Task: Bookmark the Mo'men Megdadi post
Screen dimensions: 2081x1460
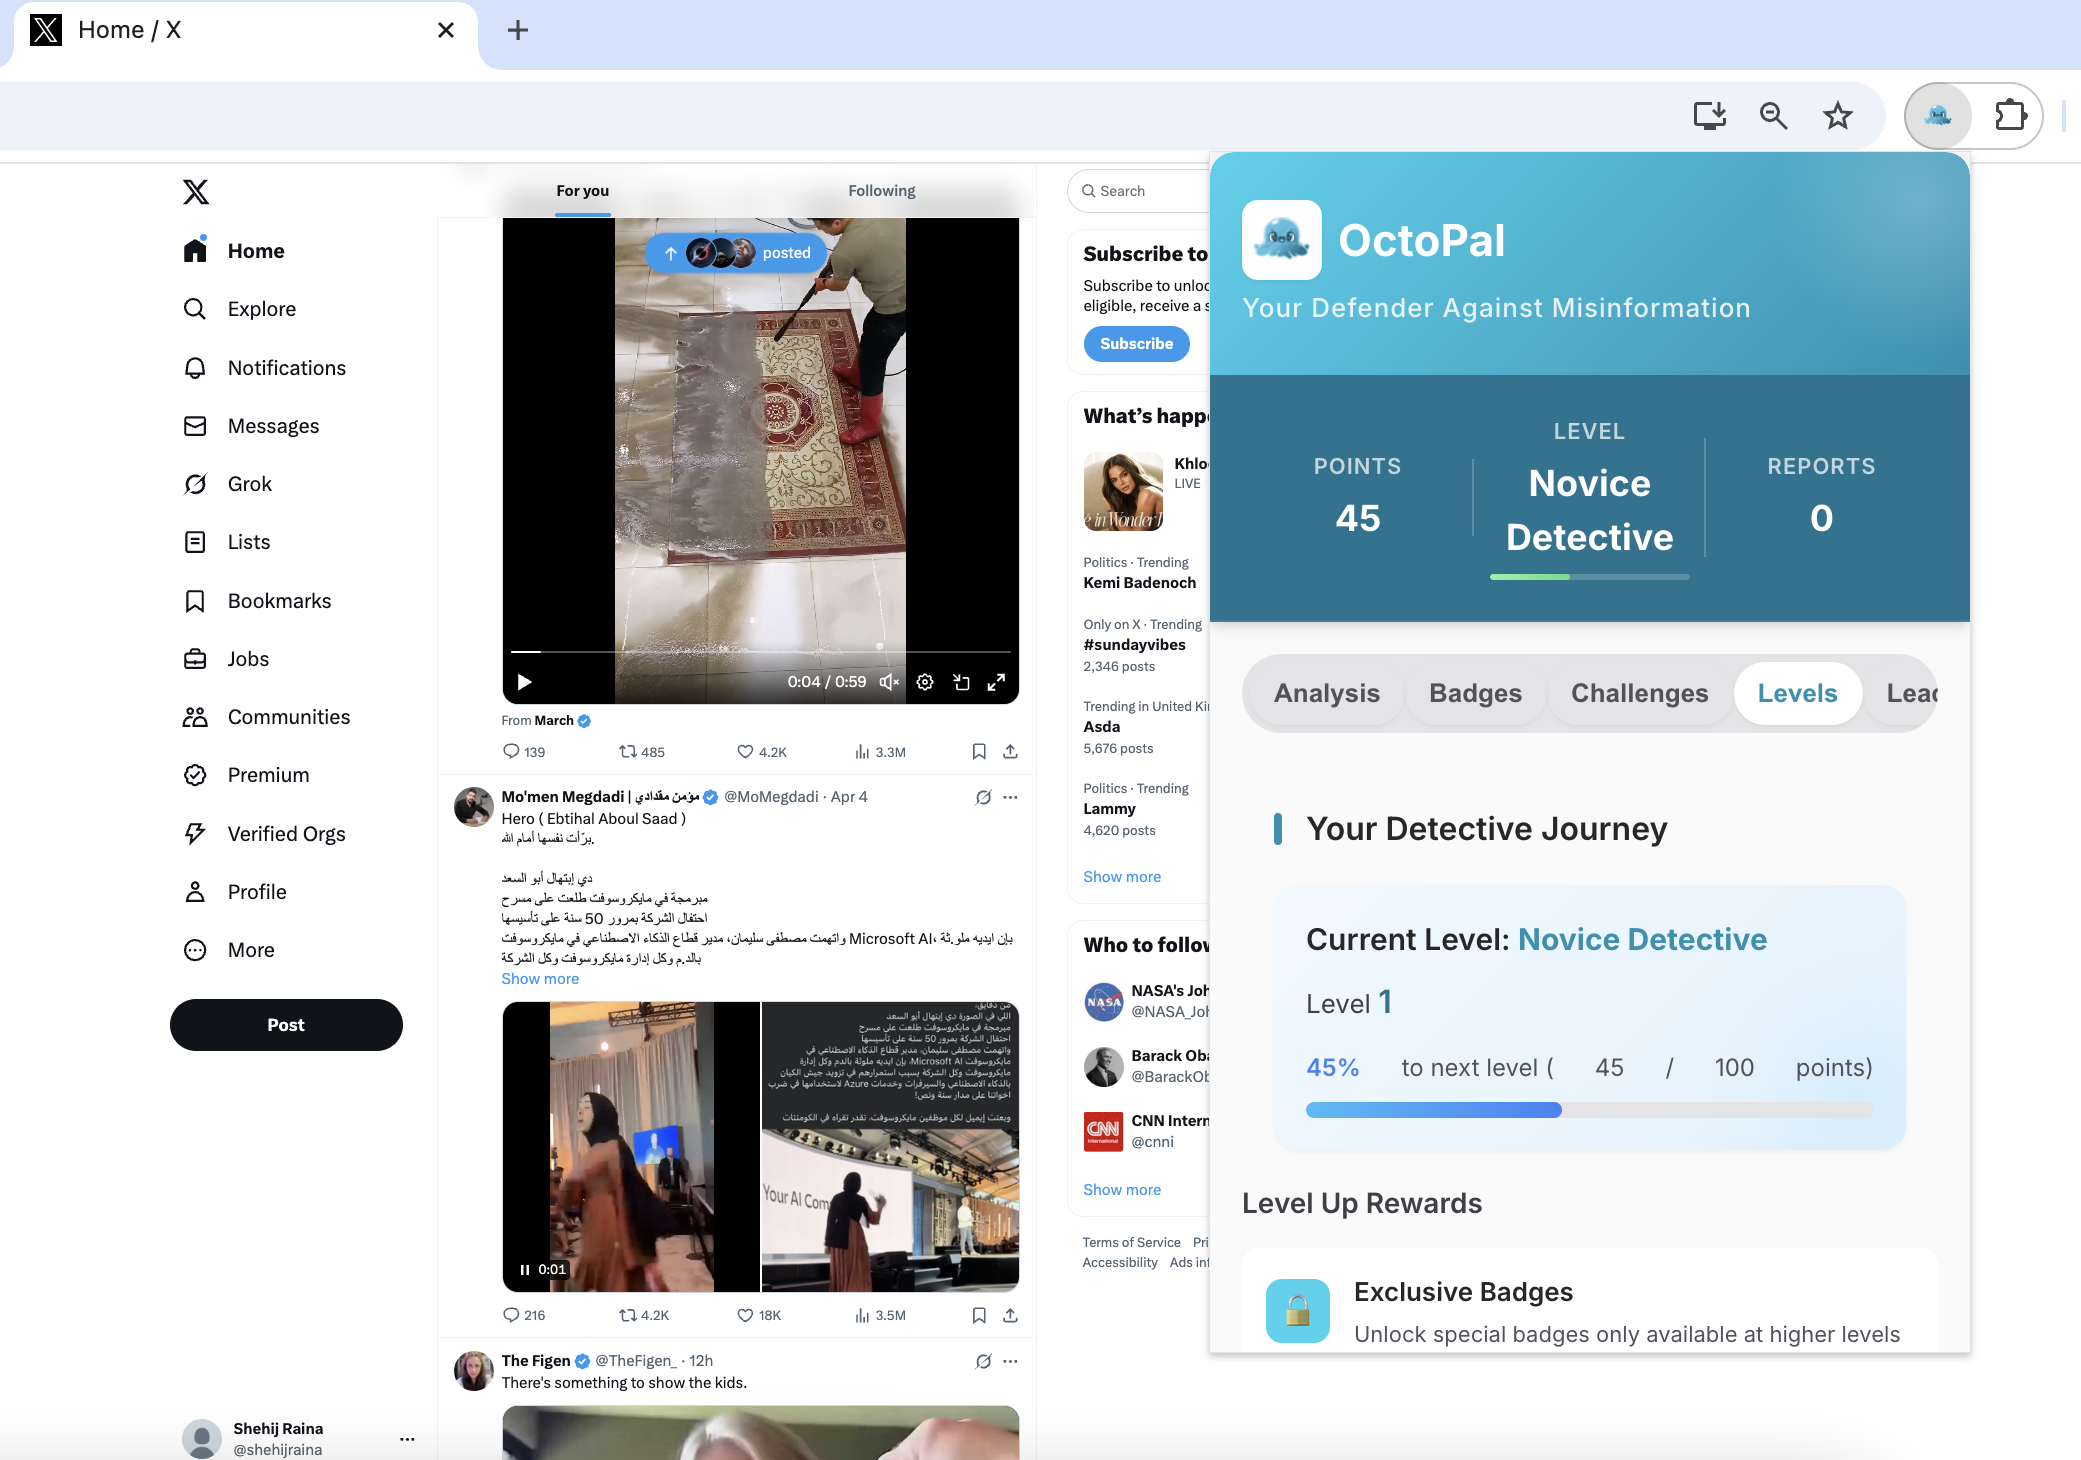Action: 979,1315
